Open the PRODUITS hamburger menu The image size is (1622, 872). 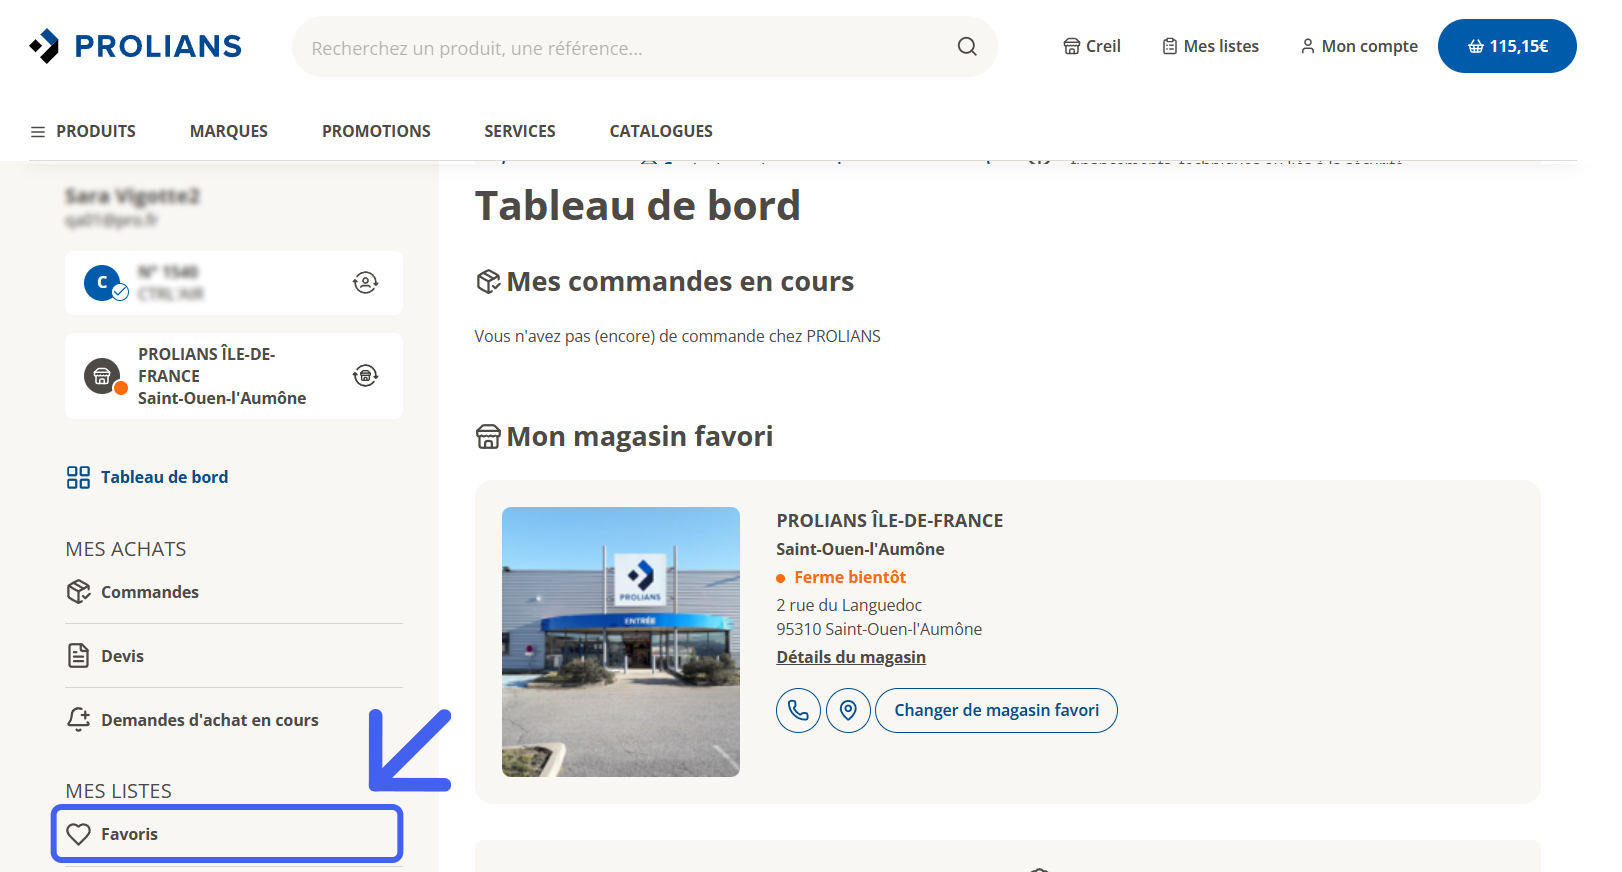tap(83, 131)
